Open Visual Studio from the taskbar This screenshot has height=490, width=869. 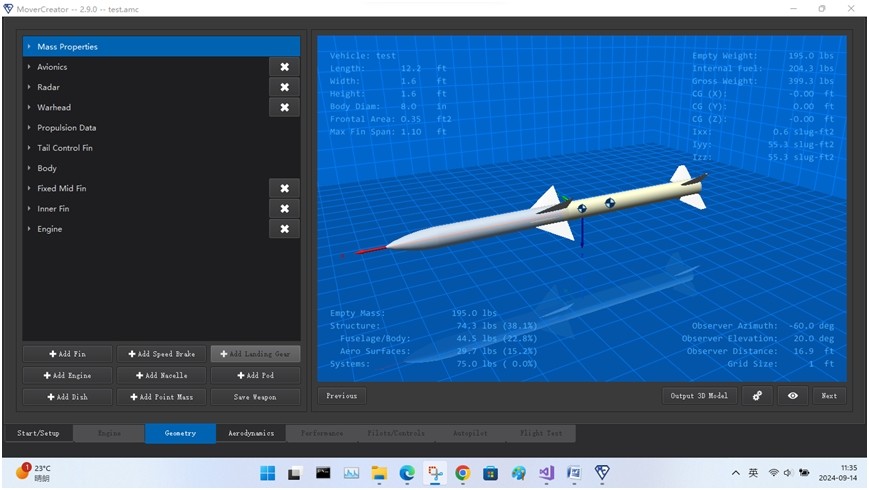point(546,473)
